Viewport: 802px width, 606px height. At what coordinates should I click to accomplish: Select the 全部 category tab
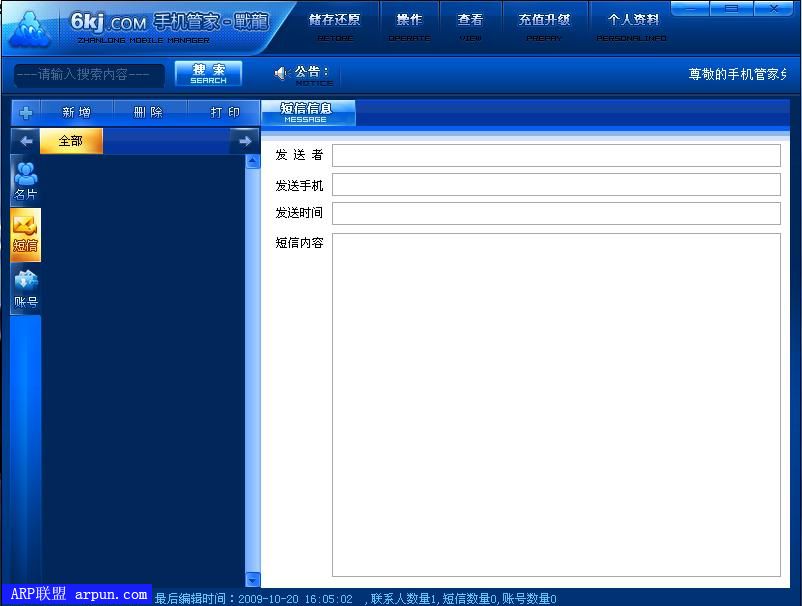[x=71, y=141]
